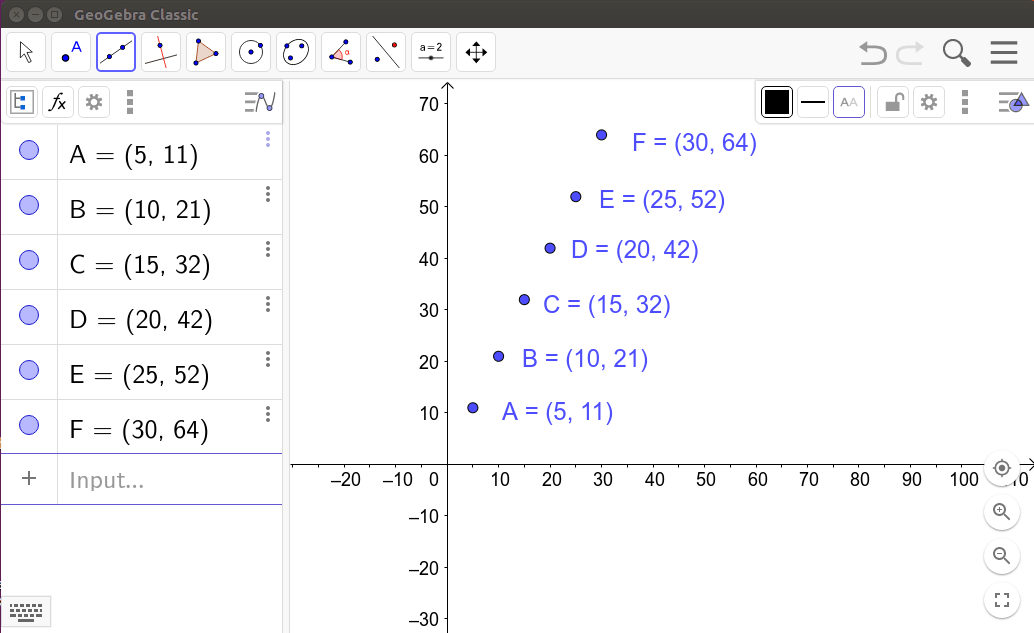Pick the Circle with Center tool
Screen dimensions: 1034x633
click(x=251, y=52)
